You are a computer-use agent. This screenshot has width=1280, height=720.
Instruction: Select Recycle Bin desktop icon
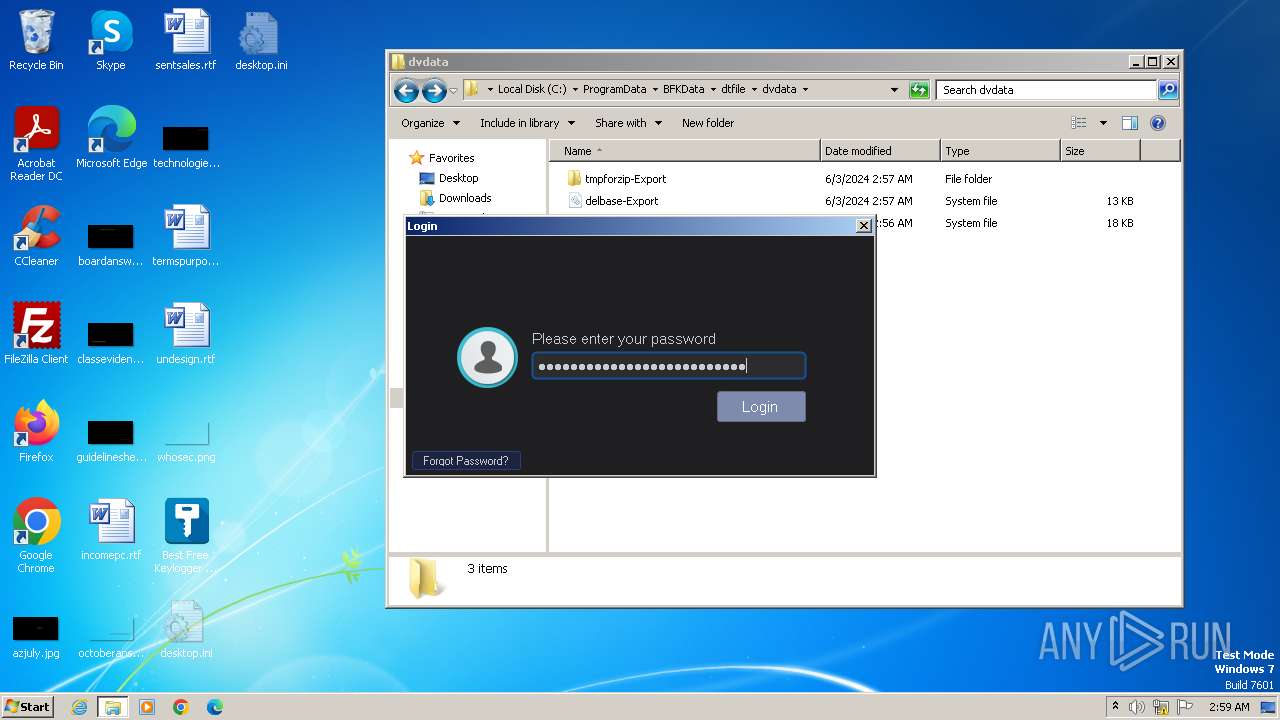point(36,41)
